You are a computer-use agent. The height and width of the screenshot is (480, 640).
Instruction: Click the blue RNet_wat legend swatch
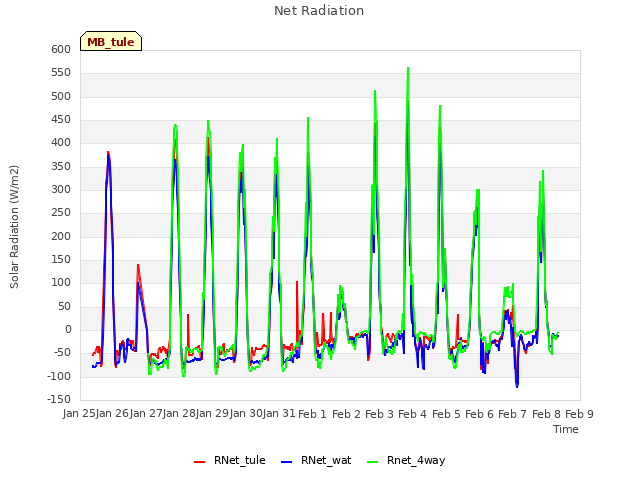(287, 462)
